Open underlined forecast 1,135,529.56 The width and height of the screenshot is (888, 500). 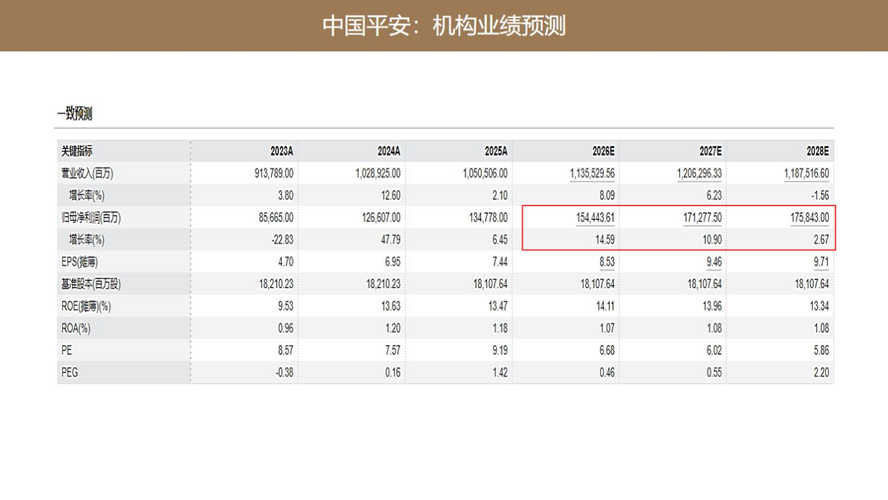(x=592, y=173)
